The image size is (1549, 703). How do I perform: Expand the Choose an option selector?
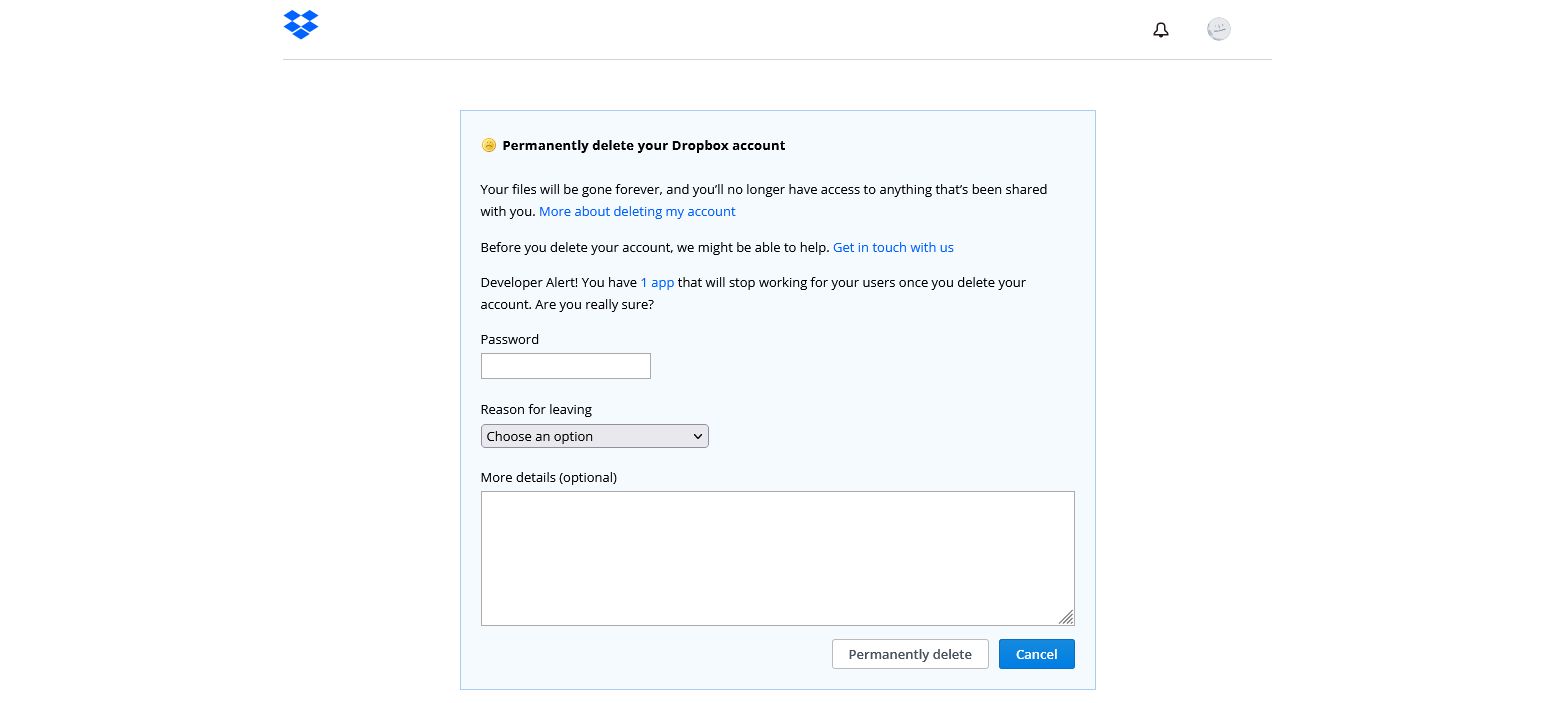tap(594, 436)
